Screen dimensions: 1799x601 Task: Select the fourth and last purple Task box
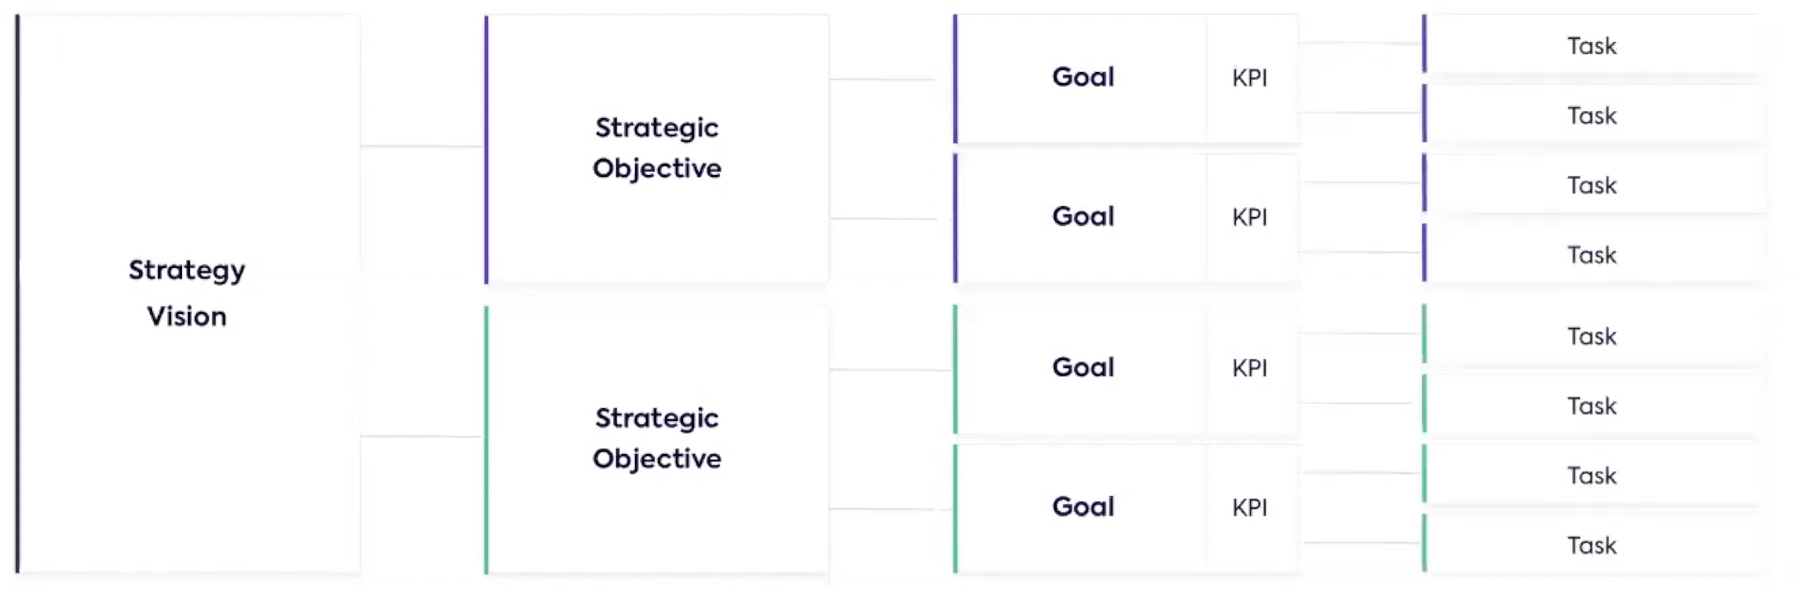tap(1591, 255)
